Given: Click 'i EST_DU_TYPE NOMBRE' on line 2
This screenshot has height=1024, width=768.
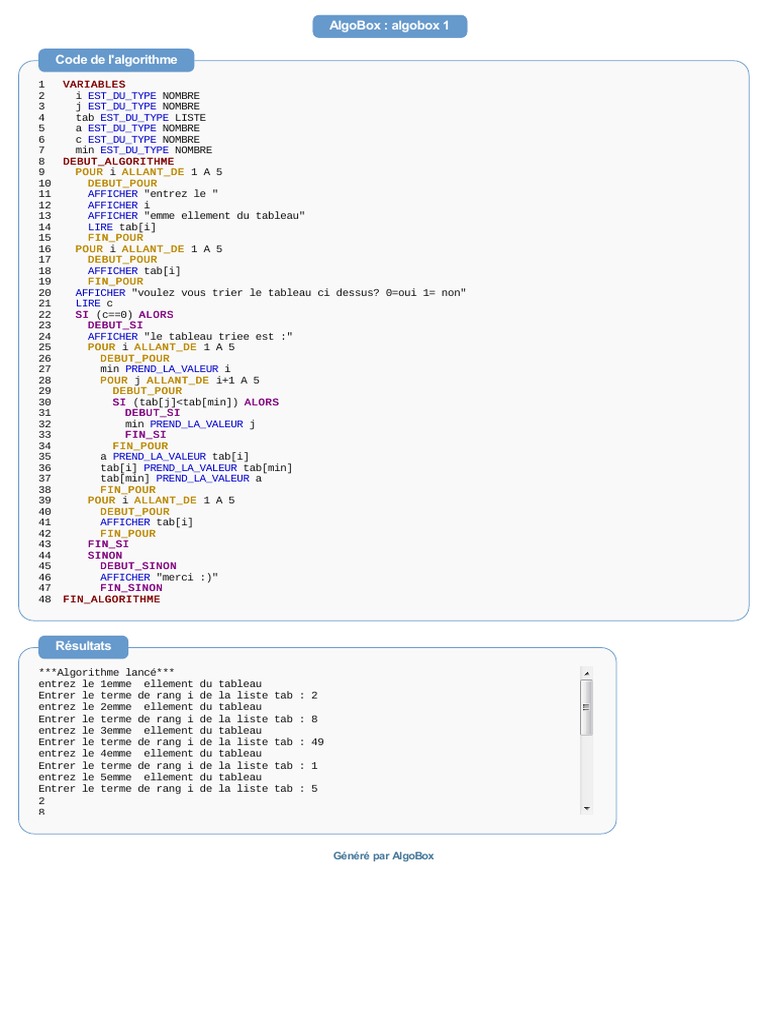Looking at the screenshot, I should click(138, 96).
